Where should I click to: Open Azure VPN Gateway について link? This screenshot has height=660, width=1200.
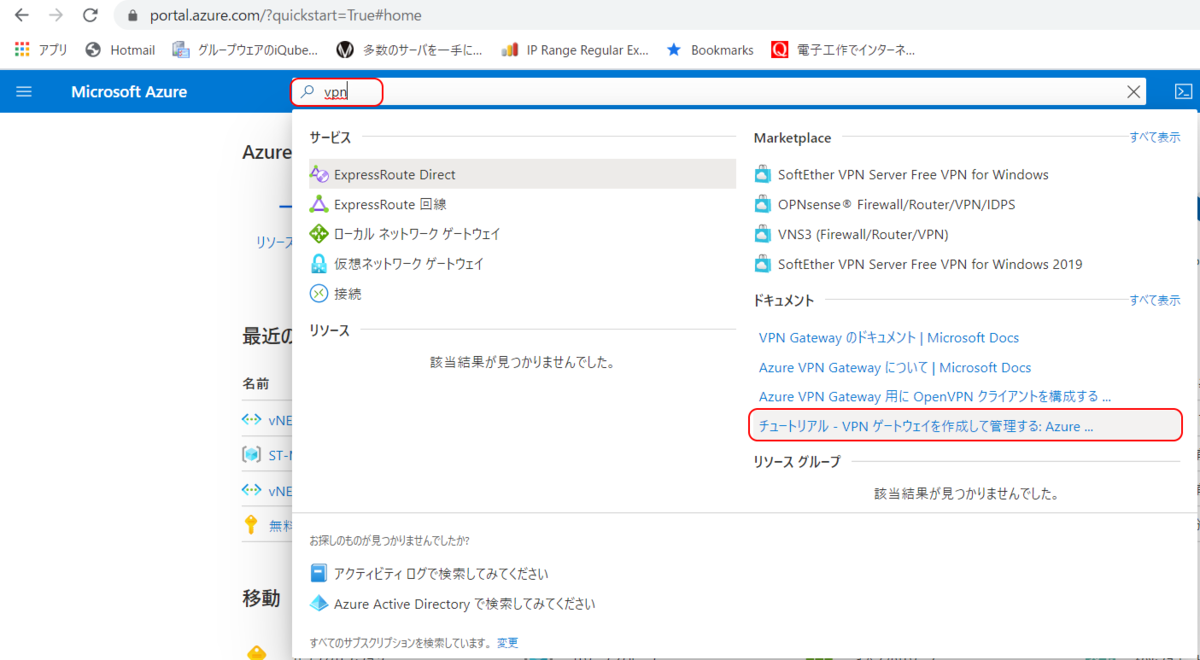click(895, 368)
